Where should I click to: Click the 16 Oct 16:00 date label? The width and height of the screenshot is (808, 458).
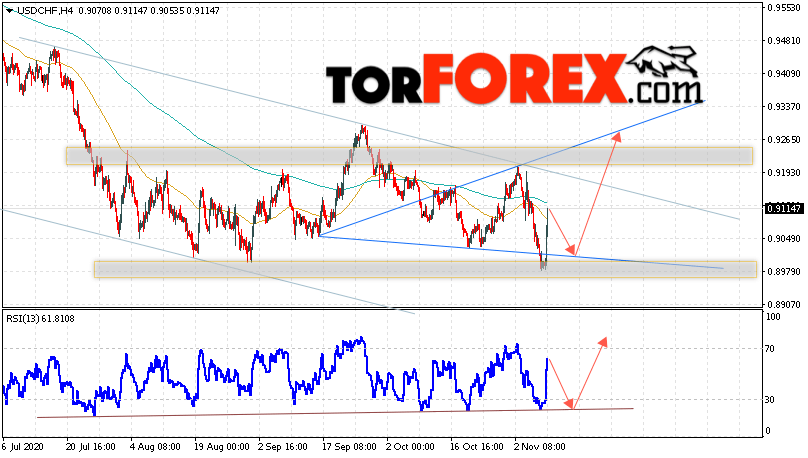[x=476, y=447]
